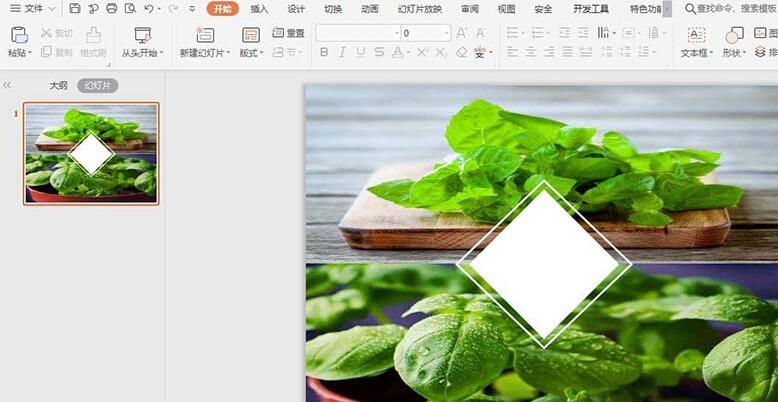Expand the numbered list dropdown

coord(547,33)
